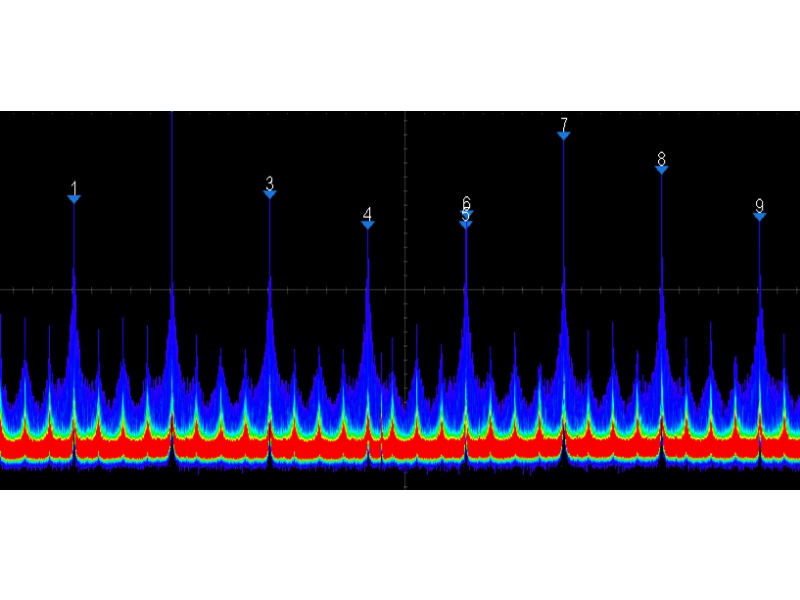Image resolution: width=800 pixels, height=600 pixels.
Task: Click the marker 3 triangle indicator
Action: [x=270, y=194]
